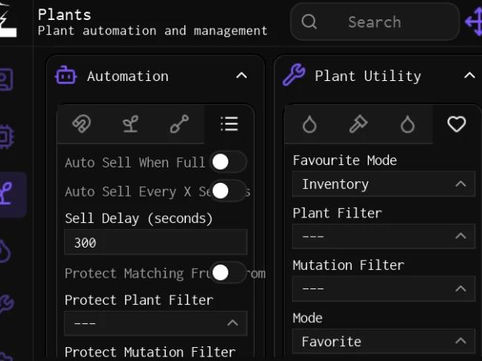482x361 pixels.
Task: Toggle Auto Sell Every X Seconds
Action: (x=228, y=191)
